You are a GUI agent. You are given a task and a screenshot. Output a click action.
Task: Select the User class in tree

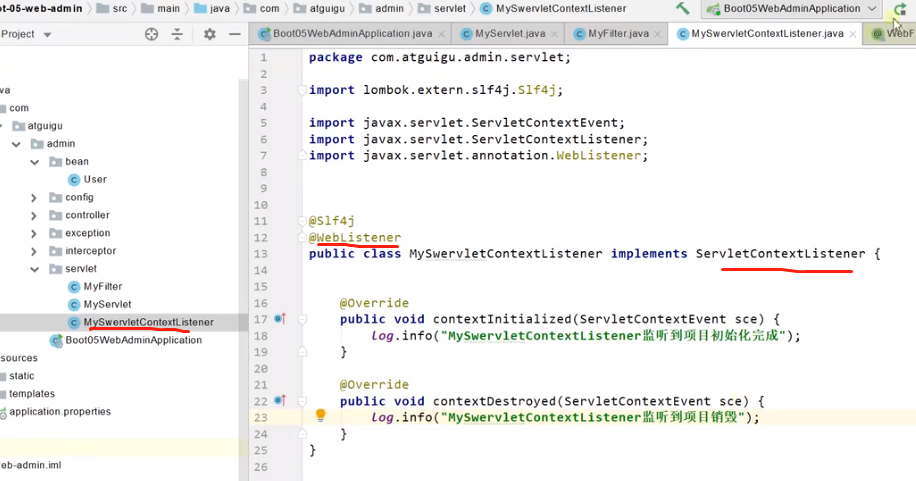tap(88, 179)
